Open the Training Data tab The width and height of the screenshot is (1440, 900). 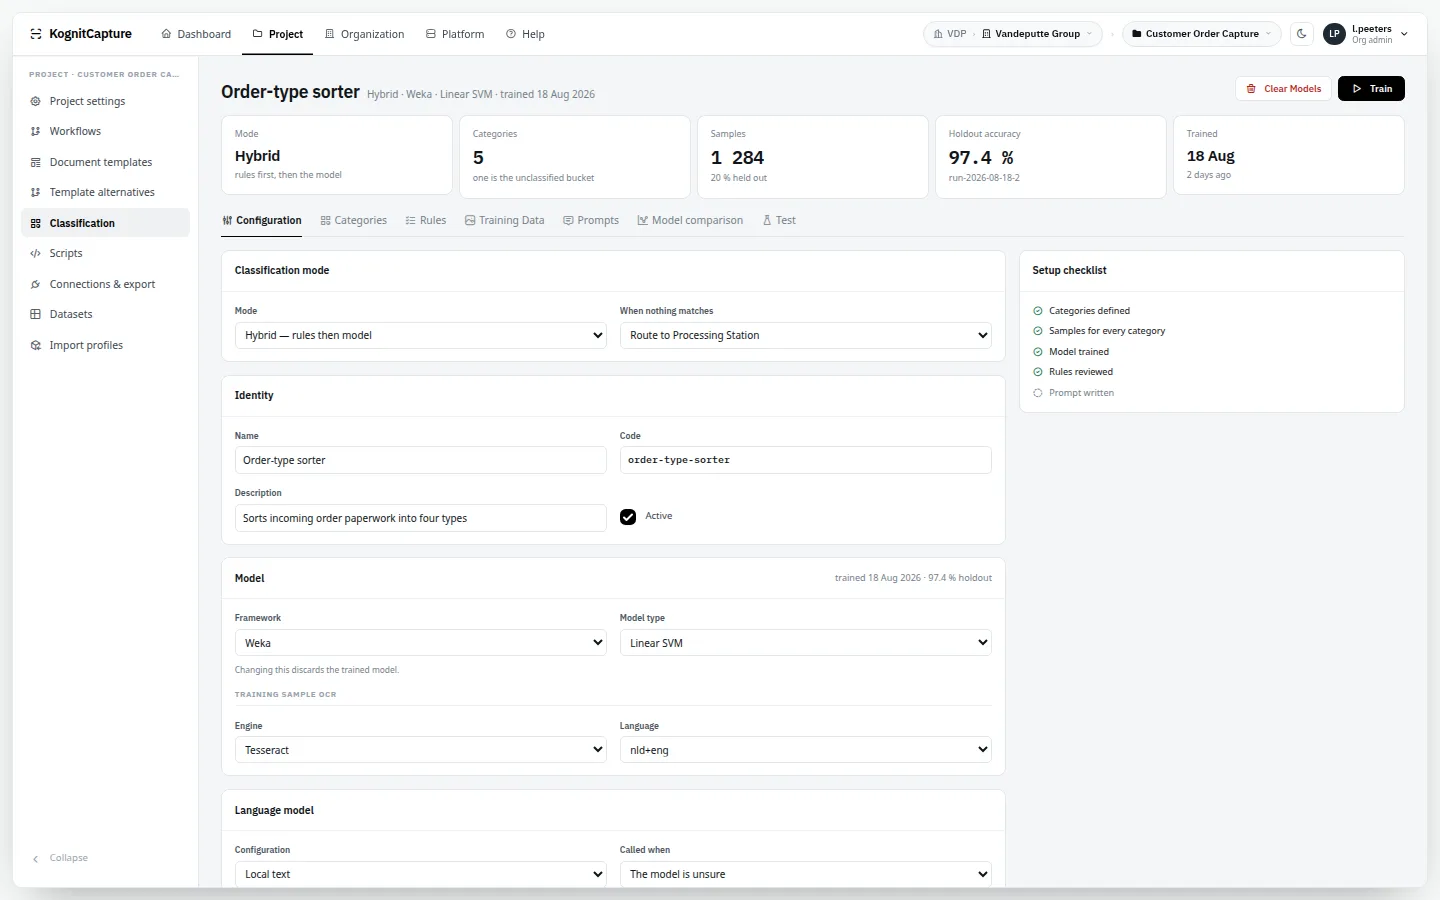505,220
